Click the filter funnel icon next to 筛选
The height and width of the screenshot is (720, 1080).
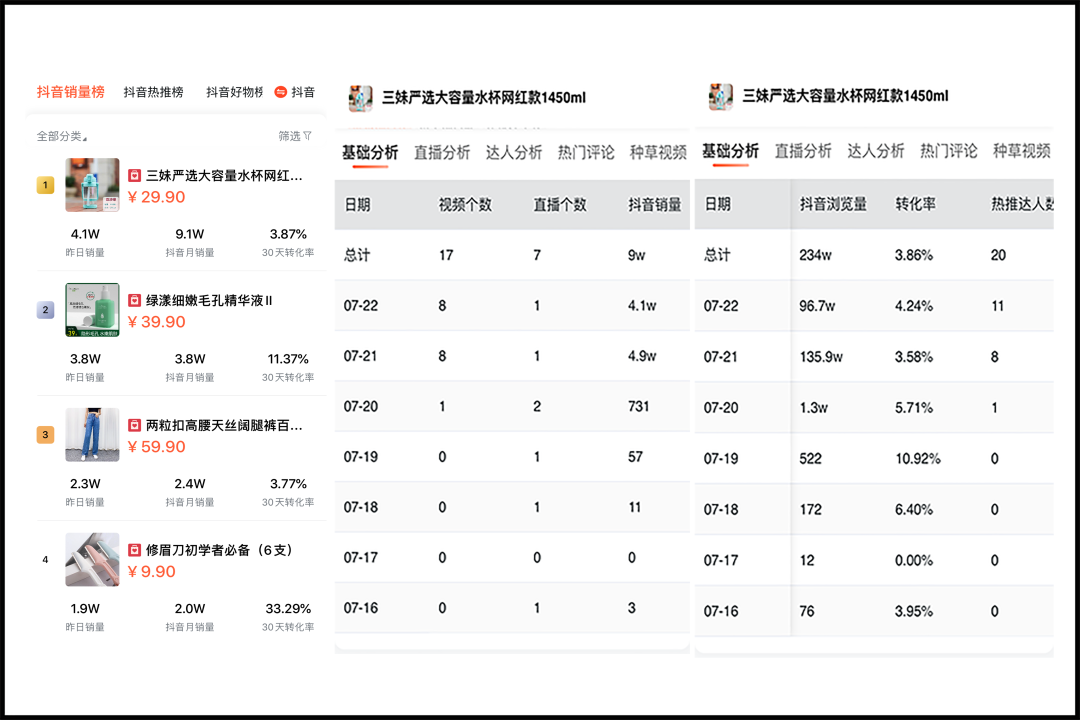(307, 136)
